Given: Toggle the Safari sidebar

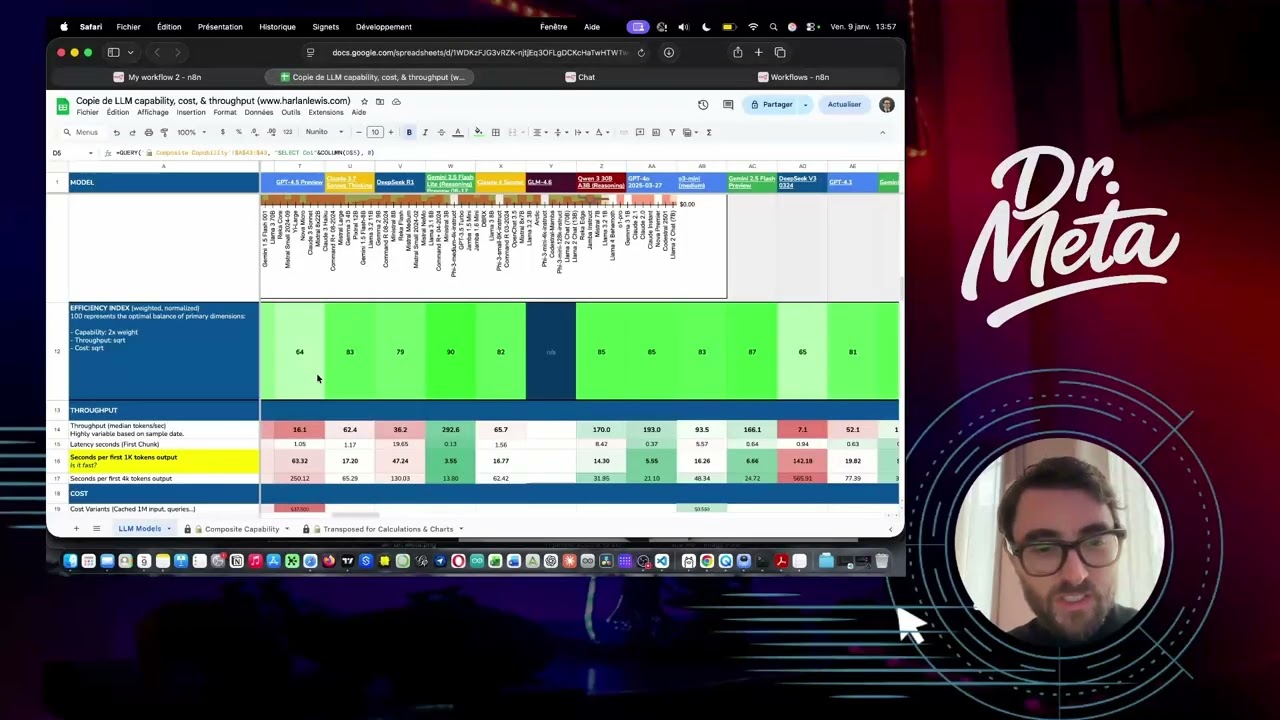Looking at the screenshot, I should pyautogui.click(x=113, y=52).
